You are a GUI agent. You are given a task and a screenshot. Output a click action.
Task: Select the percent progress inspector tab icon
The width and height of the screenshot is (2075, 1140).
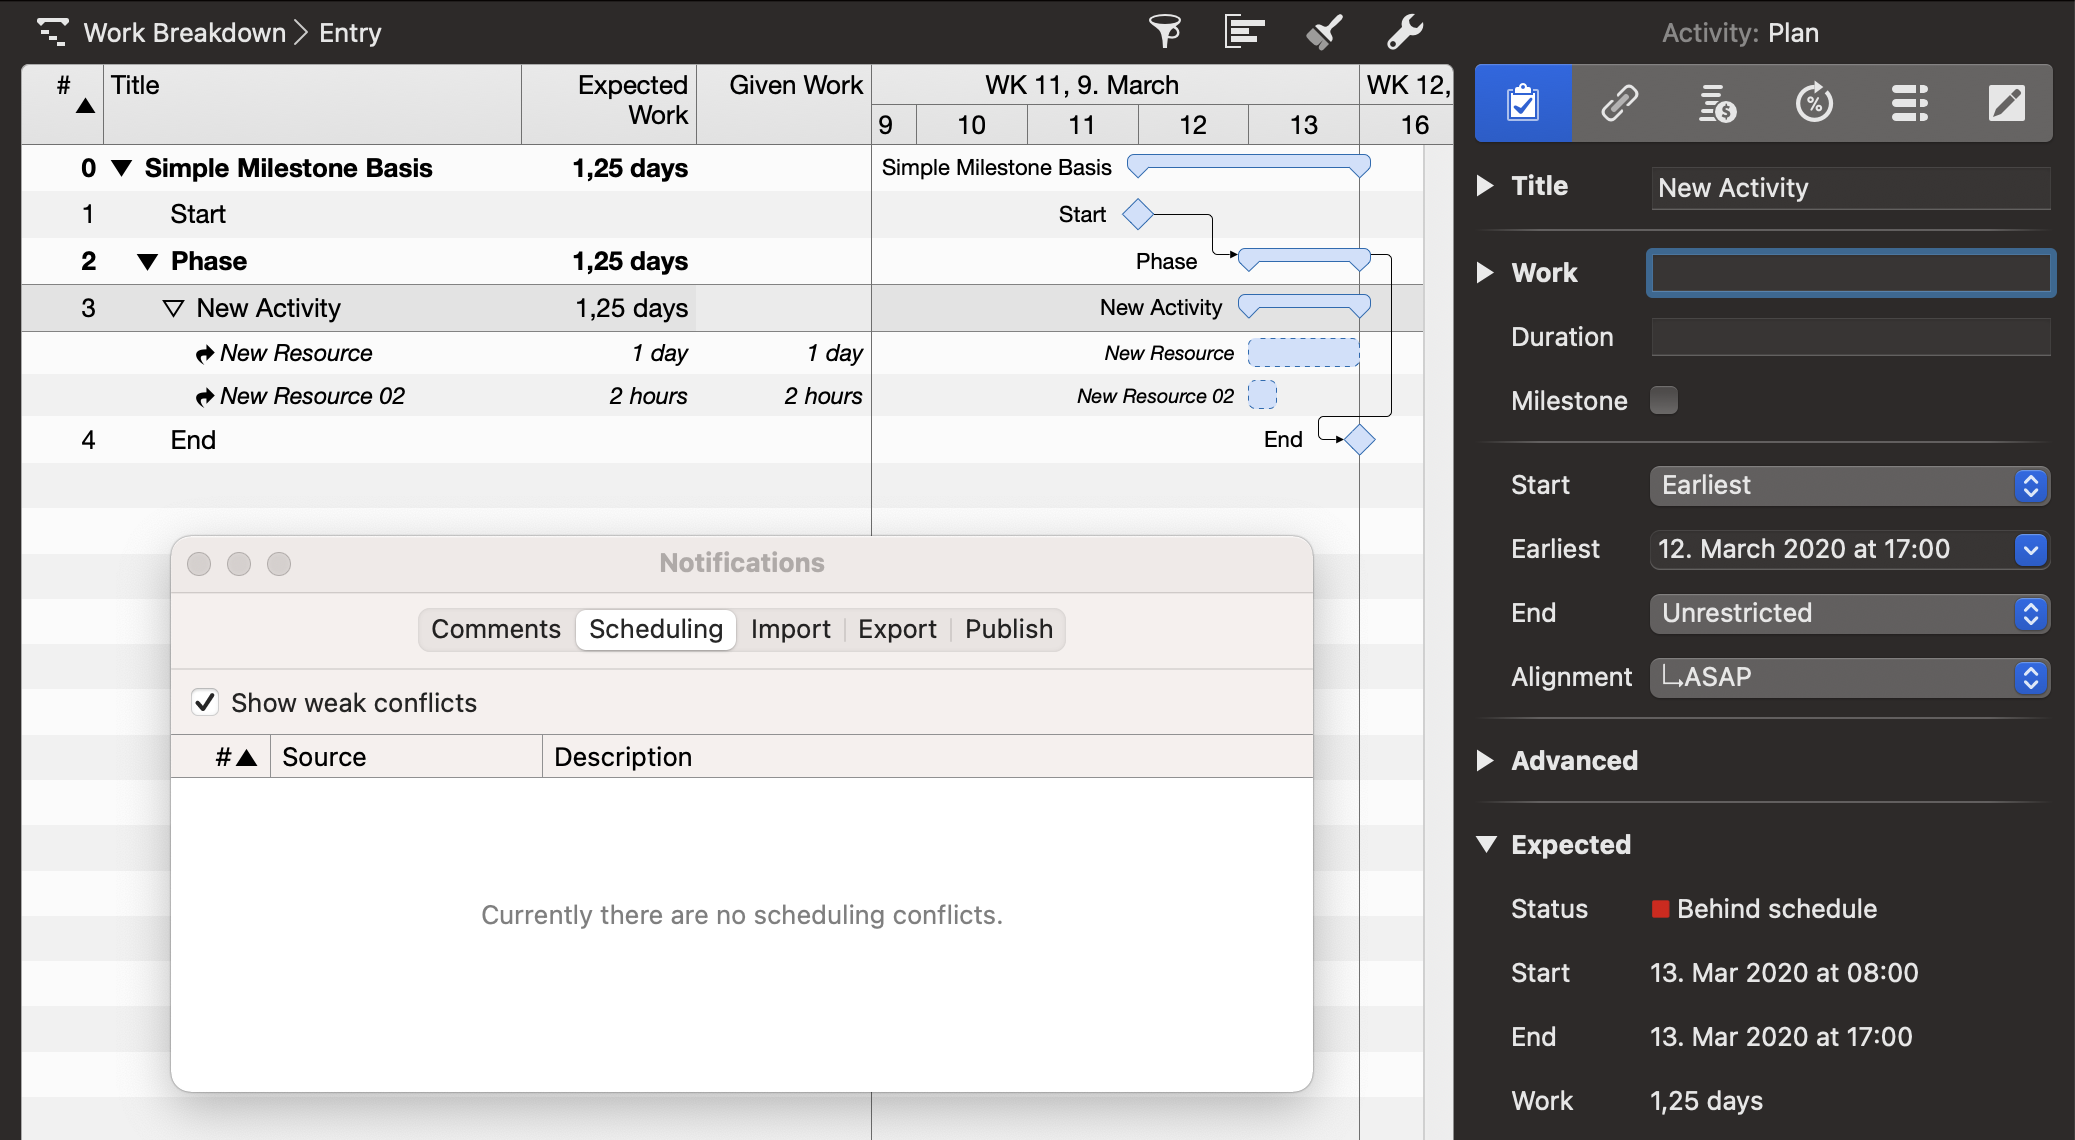click(1813, 103)
